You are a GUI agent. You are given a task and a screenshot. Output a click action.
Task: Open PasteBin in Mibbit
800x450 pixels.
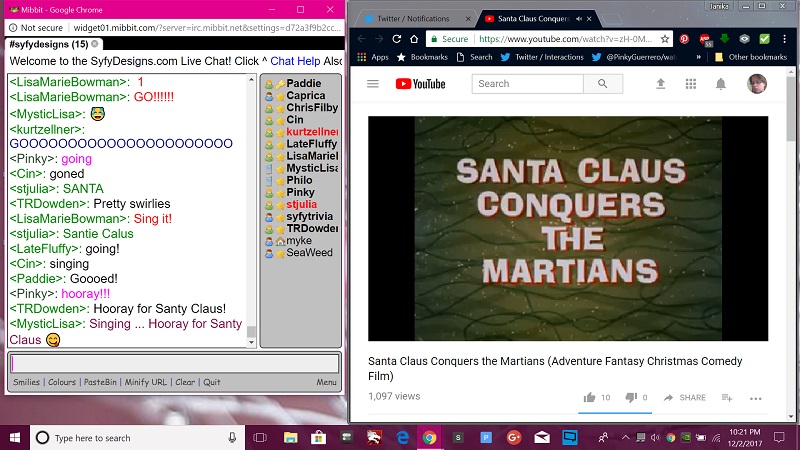100,382
